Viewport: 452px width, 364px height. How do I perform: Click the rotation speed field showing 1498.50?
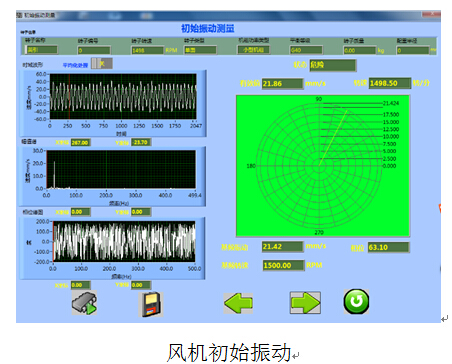tap(390, 83)
